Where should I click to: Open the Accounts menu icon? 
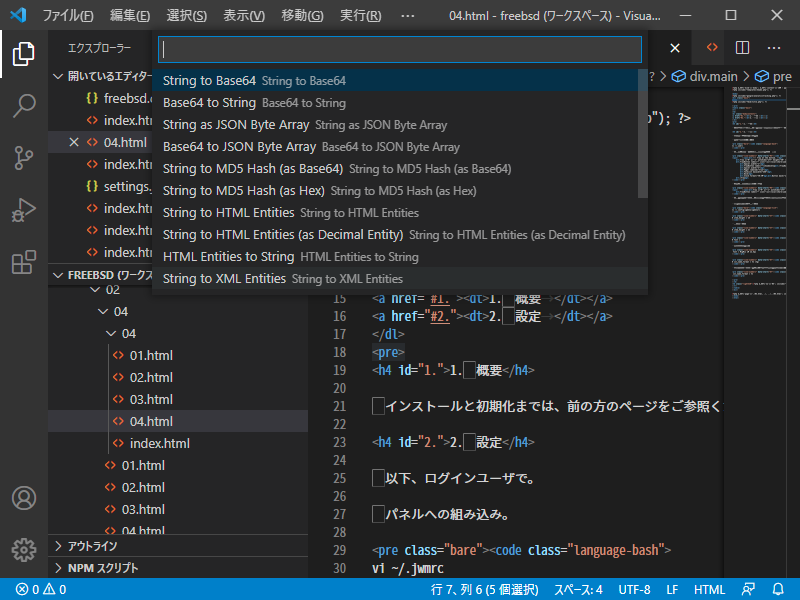pyautogui.click(x=23, y=498)
